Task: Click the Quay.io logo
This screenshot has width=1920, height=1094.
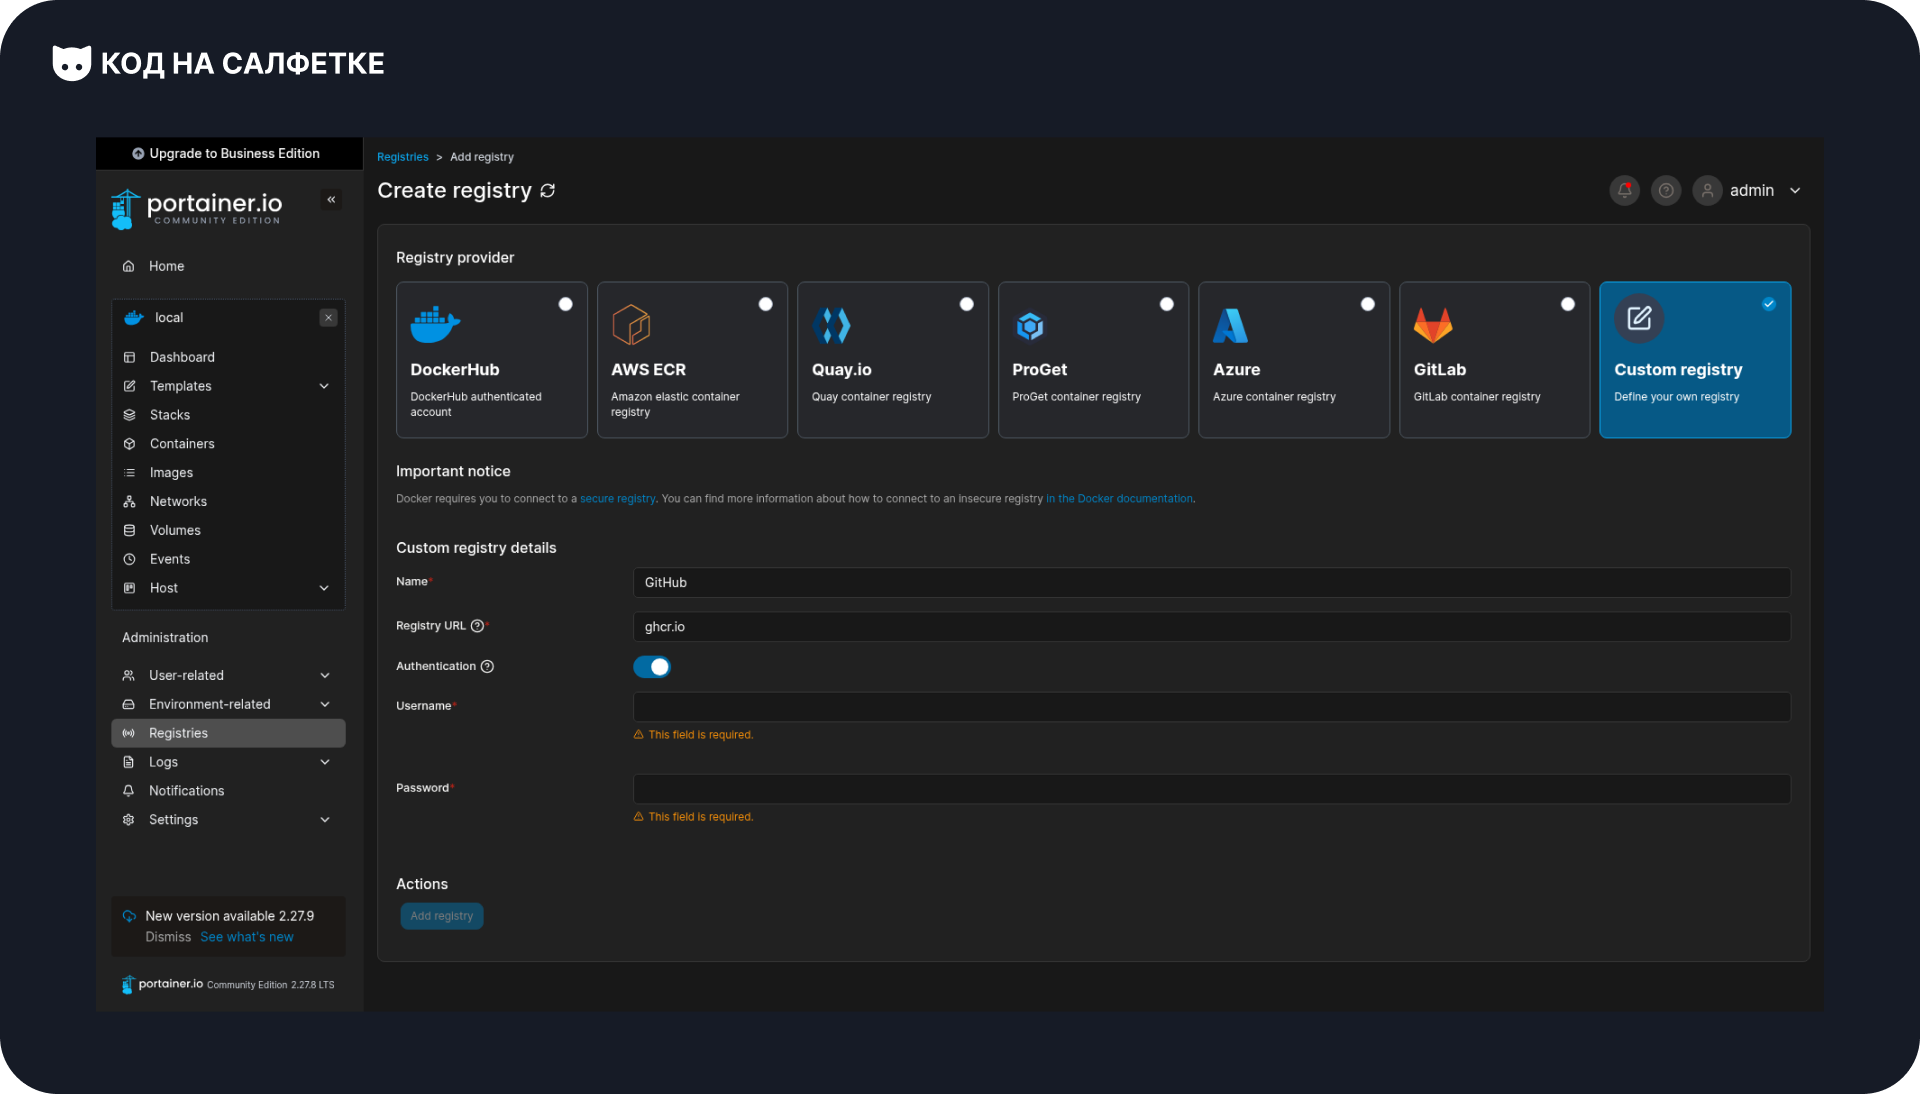Action: 832,325
